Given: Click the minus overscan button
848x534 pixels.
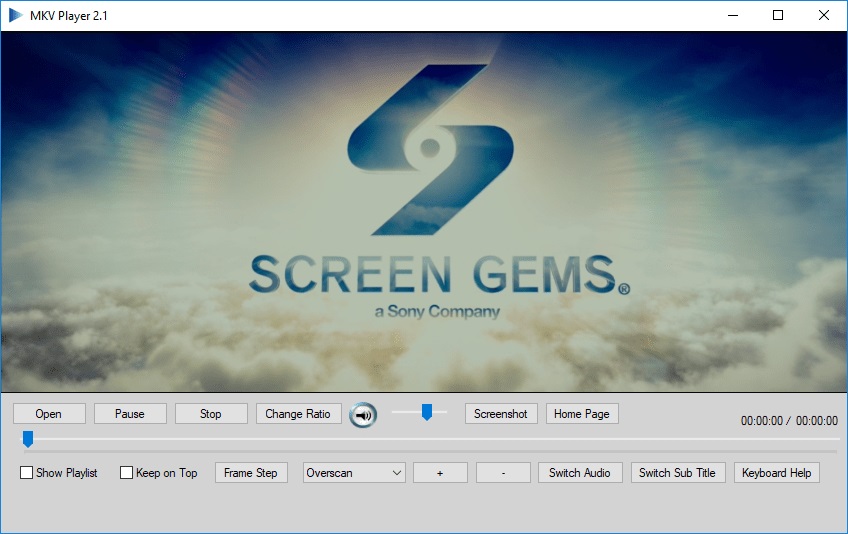Looking at the screenshot, I should pyautogui.click(x=503, y=472).
